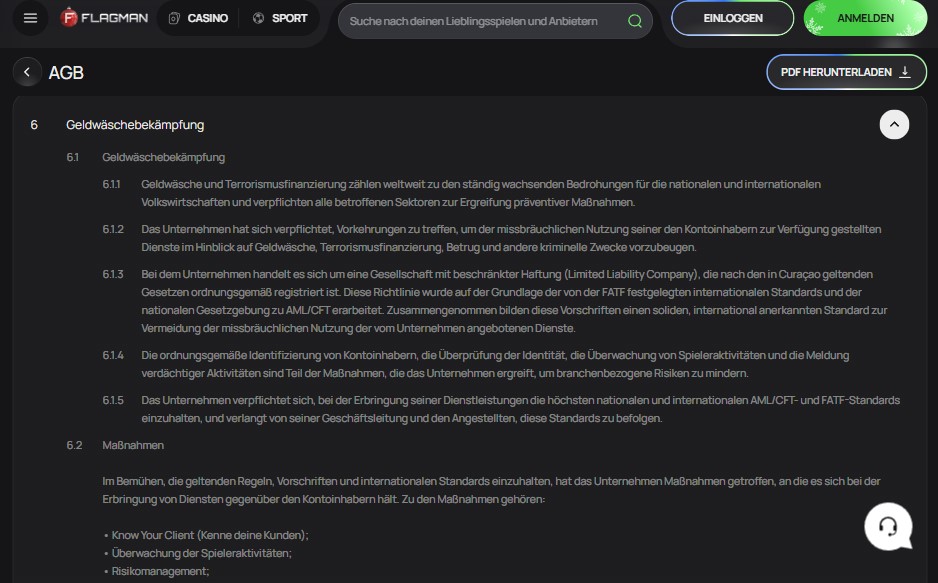This screenshot has height=583, width=938.
Task: Click the Know Your Client bullet item
Action: (x=210, y=535)
